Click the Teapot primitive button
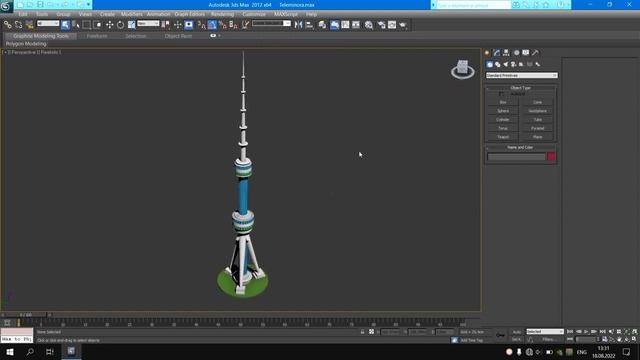 click(x=503, y=137)
